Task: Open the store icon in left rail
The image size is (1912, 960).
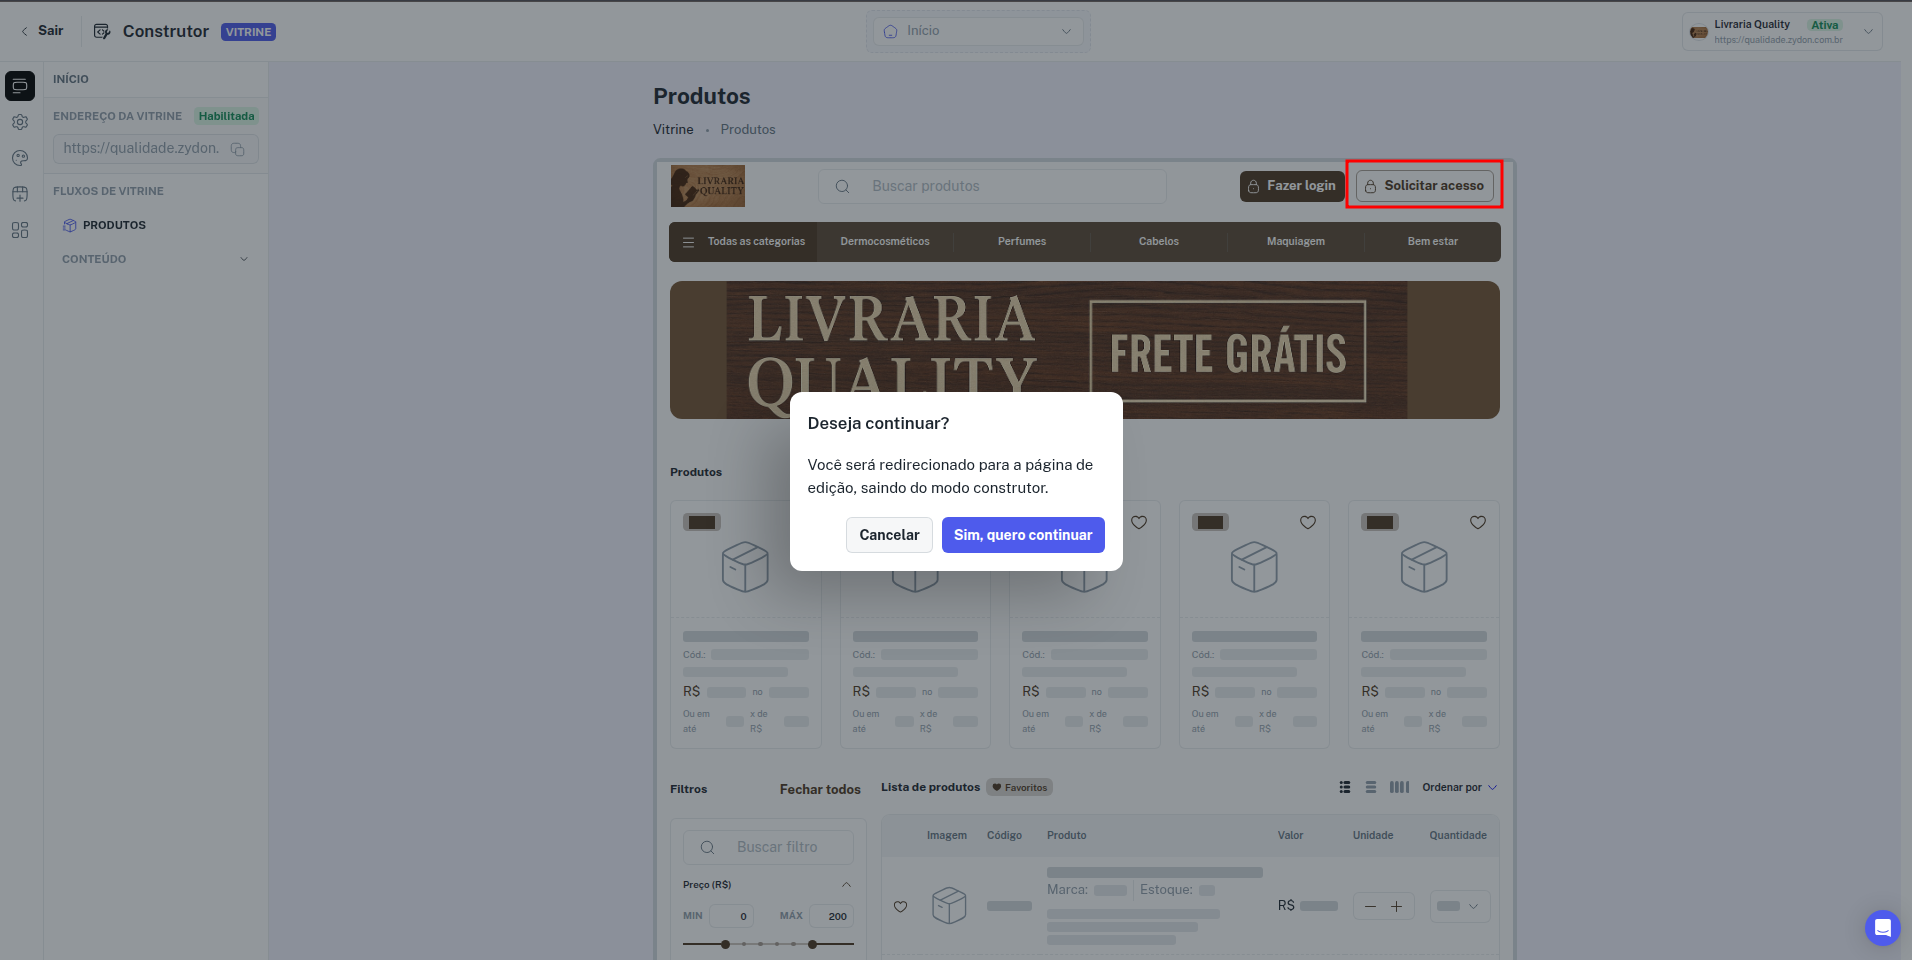Action: (20, 194)
